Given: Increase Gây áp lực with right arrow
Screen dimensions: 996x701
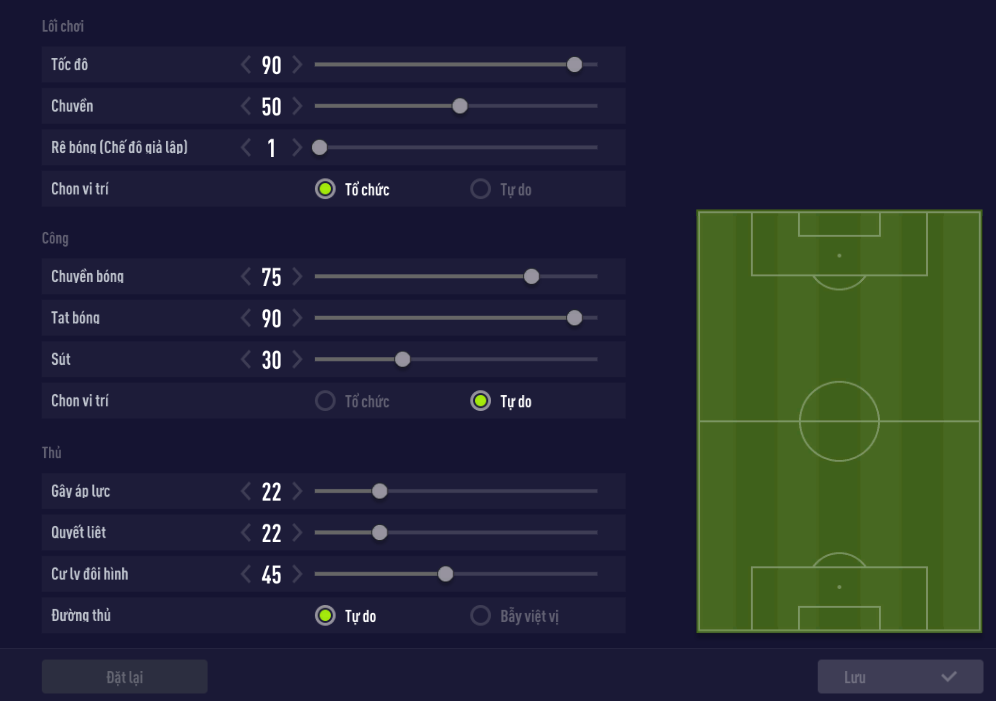Looking at the screenshot, I should click(x=296, y=491).
